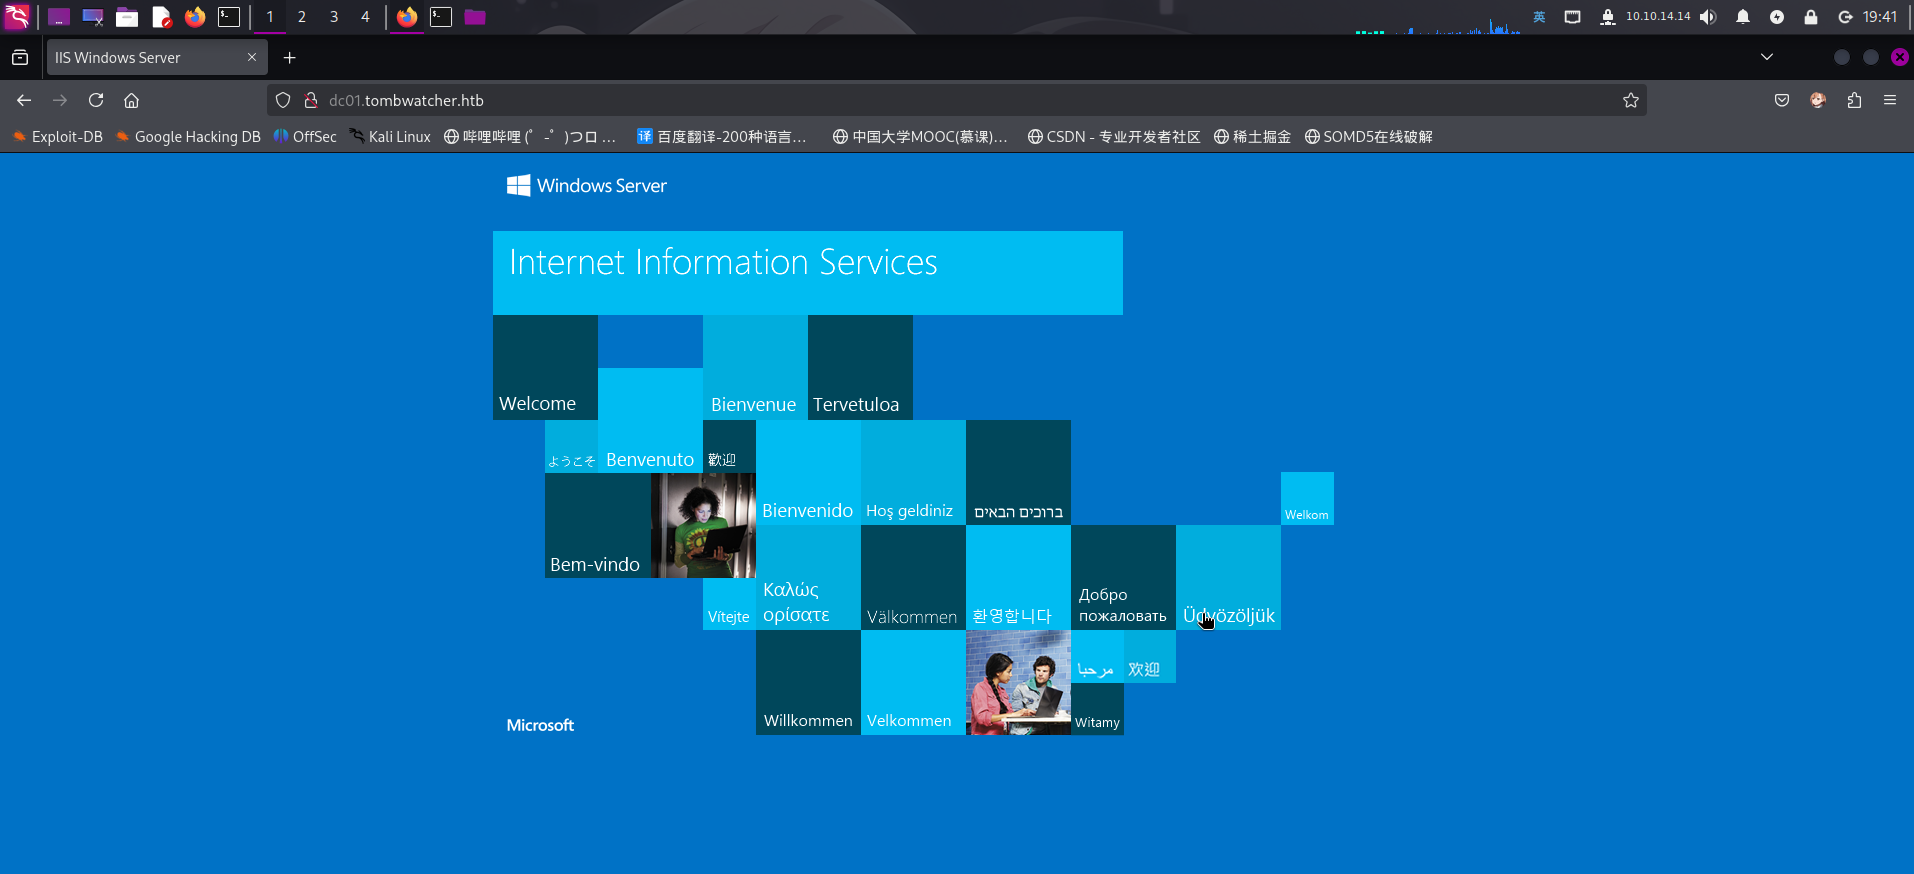Go back one page
The width and height of the screenshot is (1914, 874).
tap(24, 100)
